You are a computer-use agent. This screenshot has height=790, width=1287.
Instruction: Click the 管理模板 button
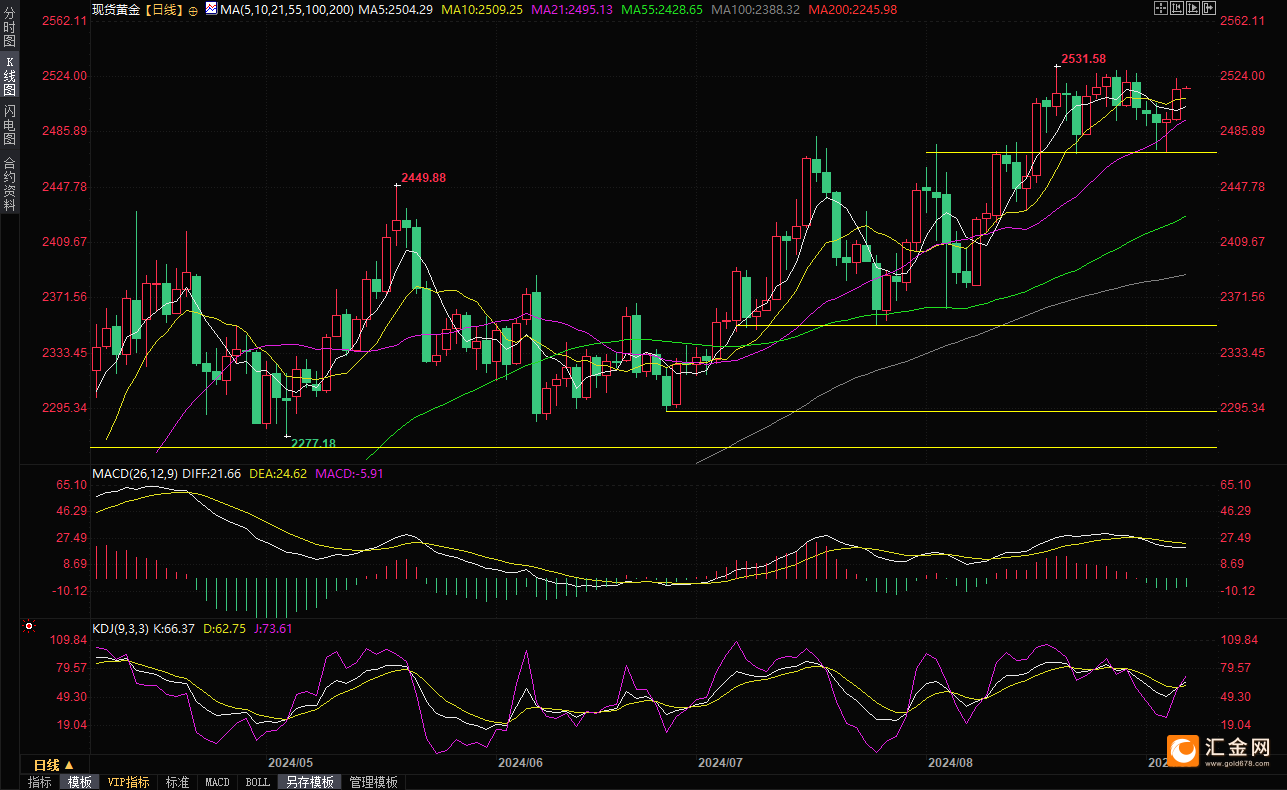click(x=373, y=782)
